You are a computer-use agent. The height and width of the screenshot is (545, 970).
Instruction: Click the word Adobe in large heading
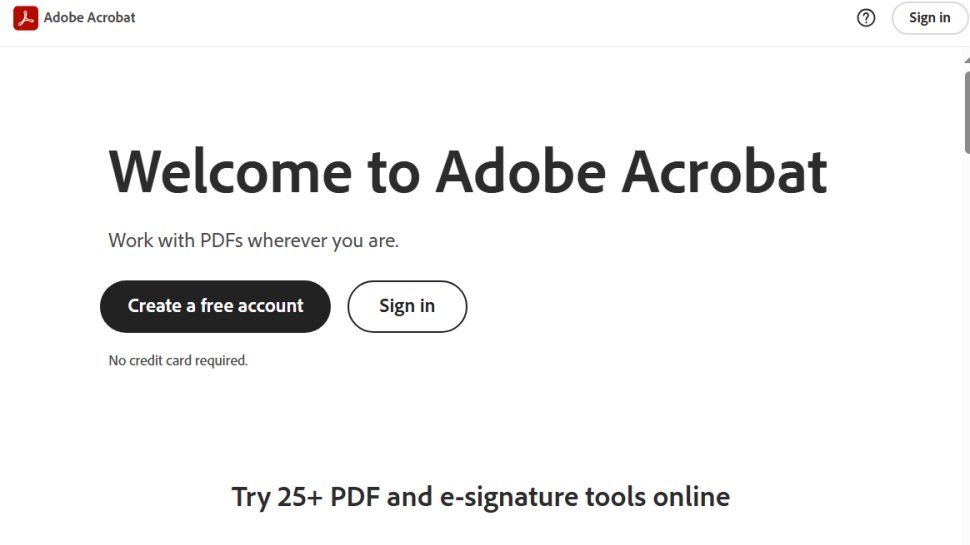(520, 171)
